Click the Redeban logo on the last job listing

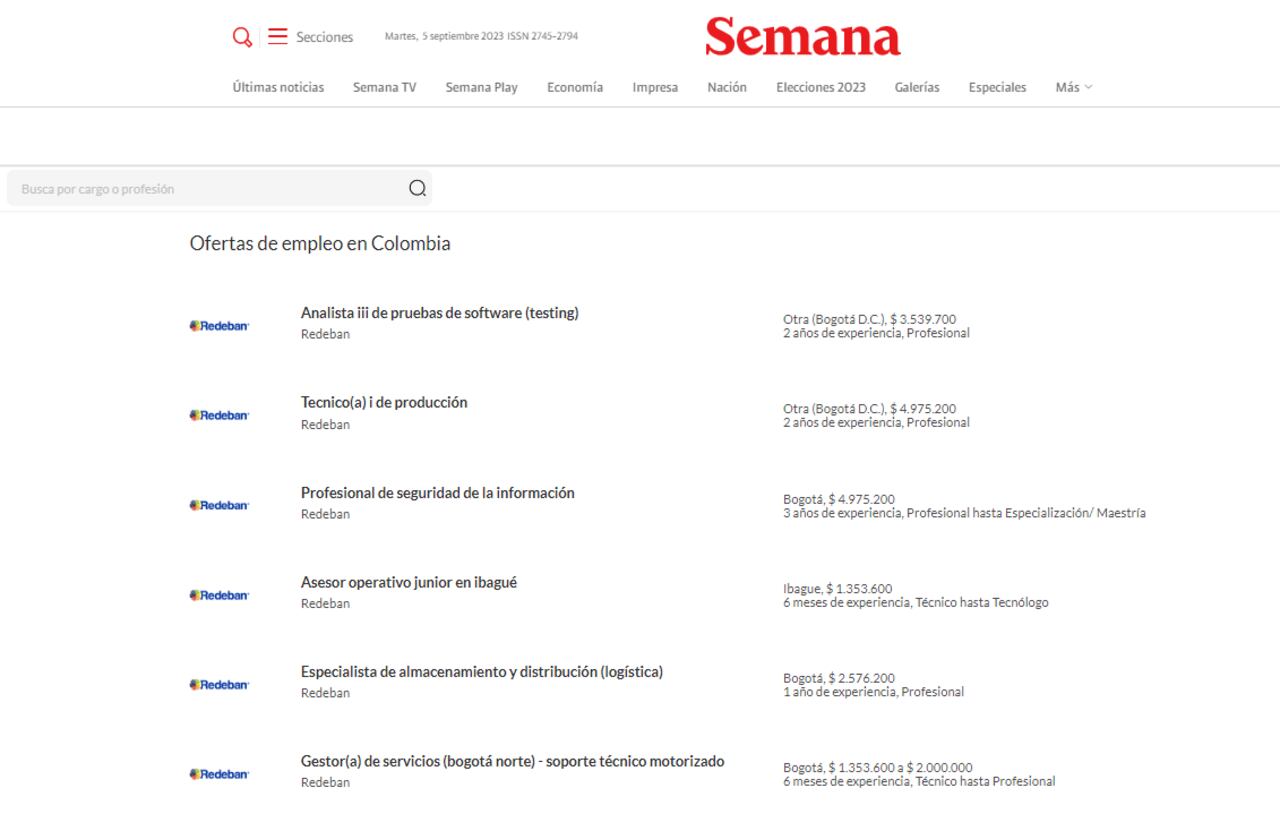[x=219, y=772]
